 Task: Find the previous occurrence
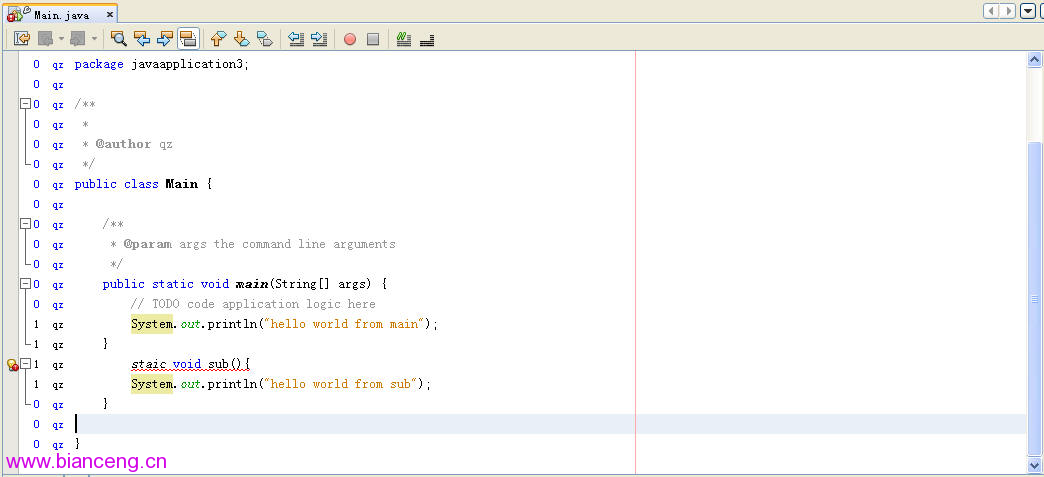tap(142, 39)
